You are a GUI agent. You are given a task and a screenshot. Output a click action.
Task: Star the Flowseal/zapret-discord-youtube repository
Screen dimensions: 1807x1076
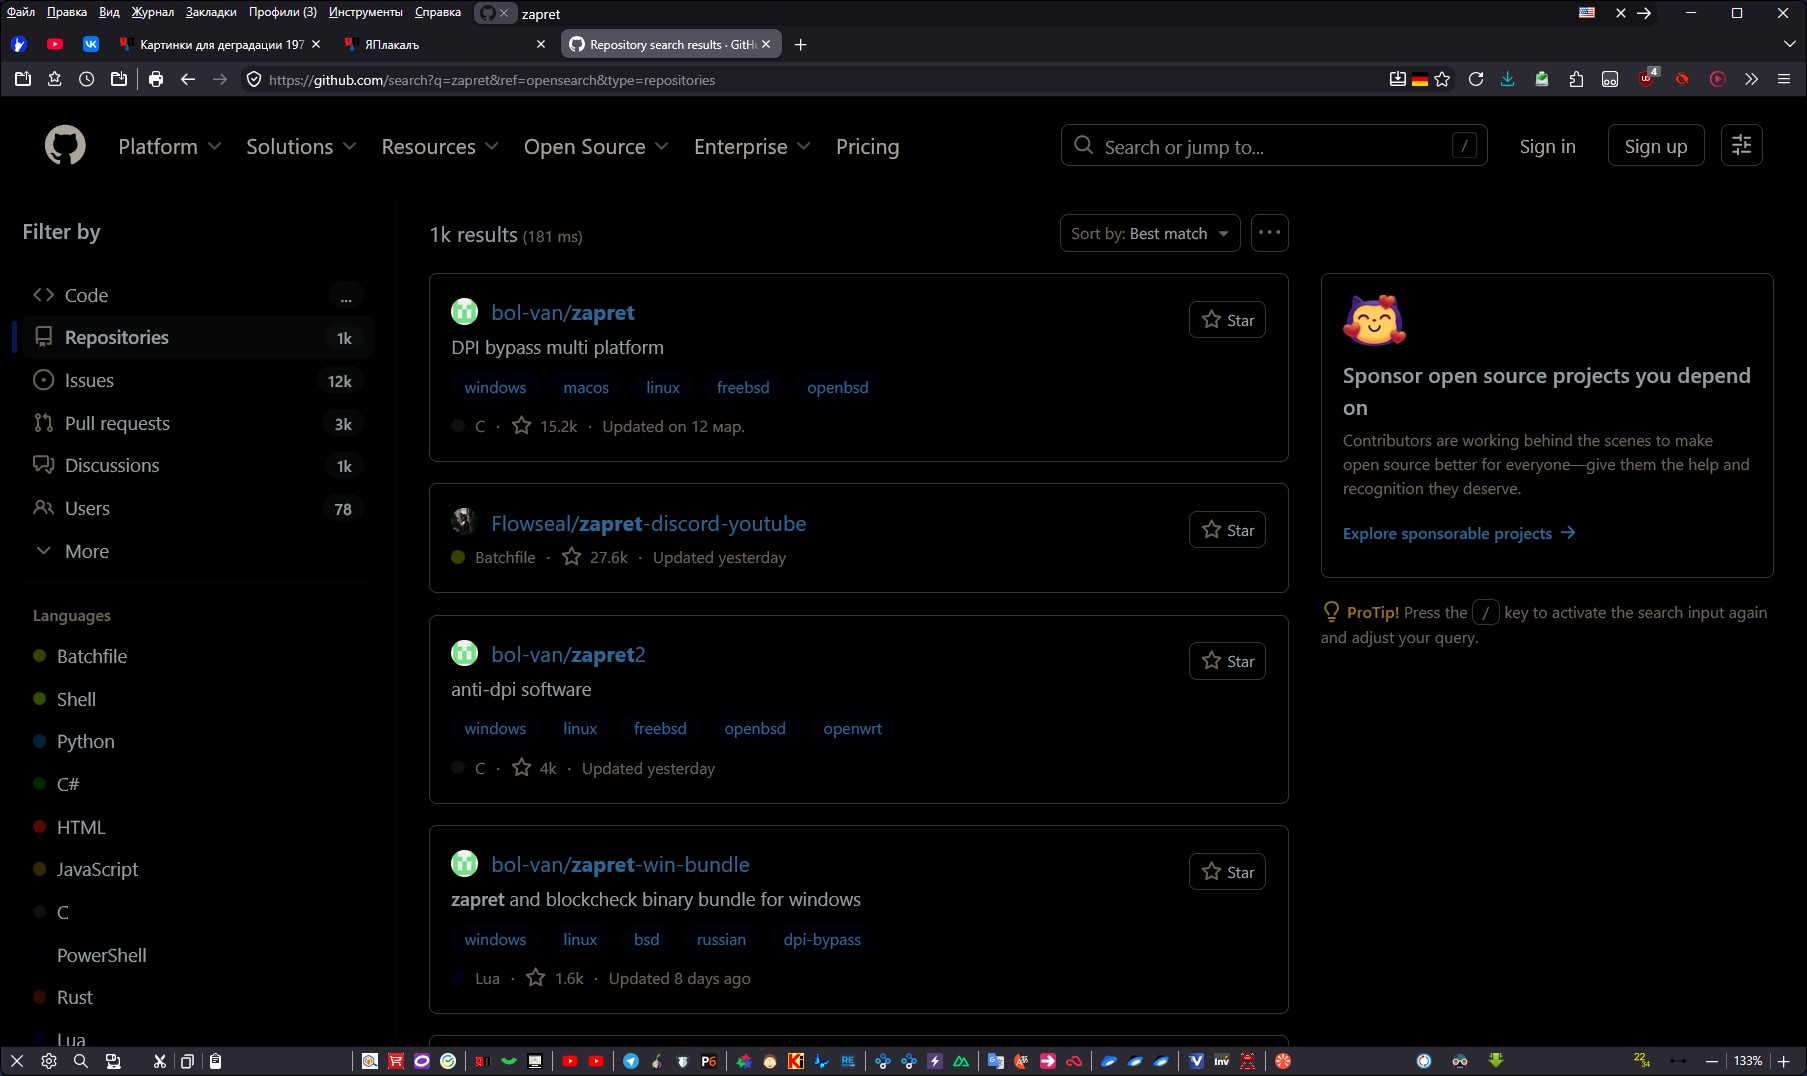coord(1227,530)
